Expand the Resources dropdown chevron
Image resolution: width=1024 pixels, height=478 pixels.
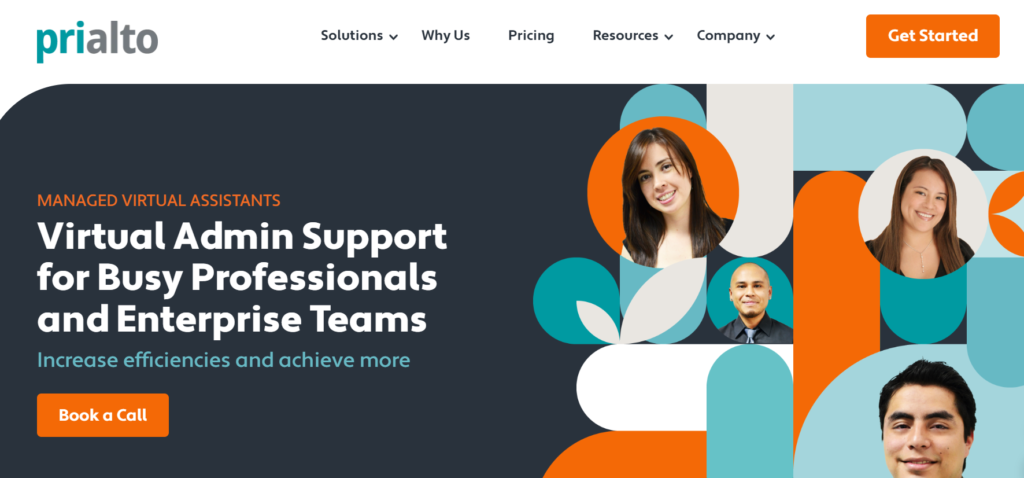pos(668,37)
